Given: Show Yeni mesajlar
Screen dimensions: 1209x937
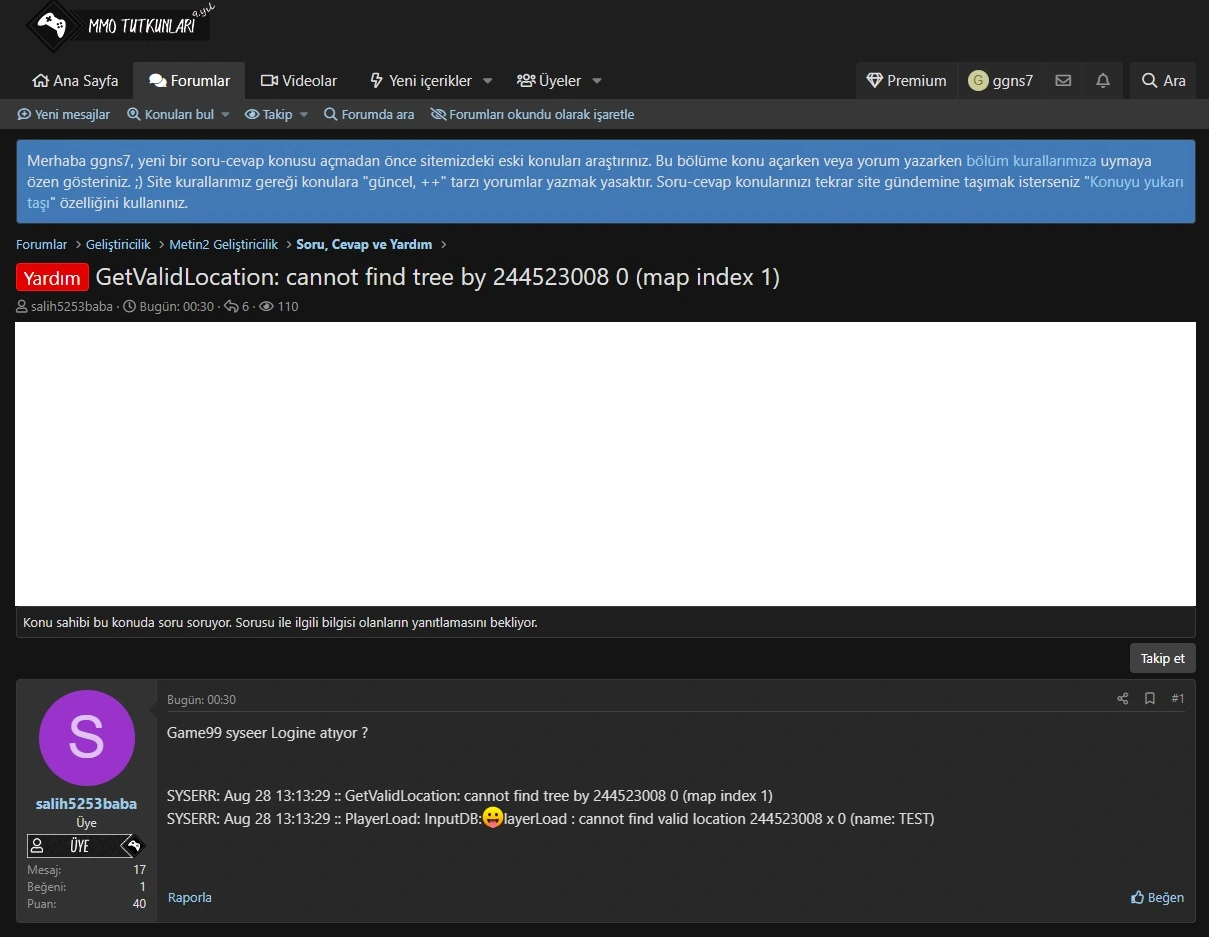Looking at the screenshot, I should (64, 114).
